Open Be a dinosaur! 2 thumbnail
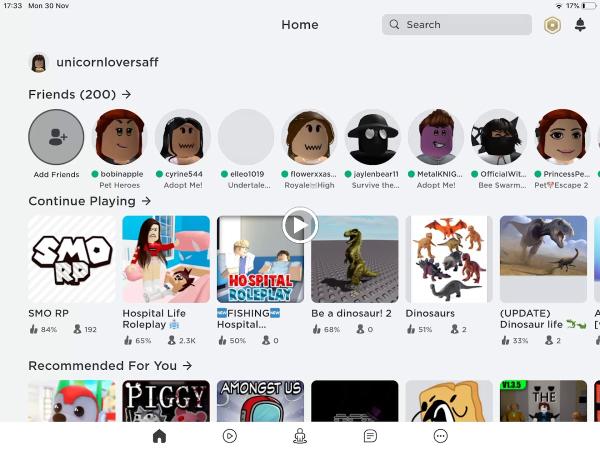This screenshot has width=600, height=450. point(355,259)
